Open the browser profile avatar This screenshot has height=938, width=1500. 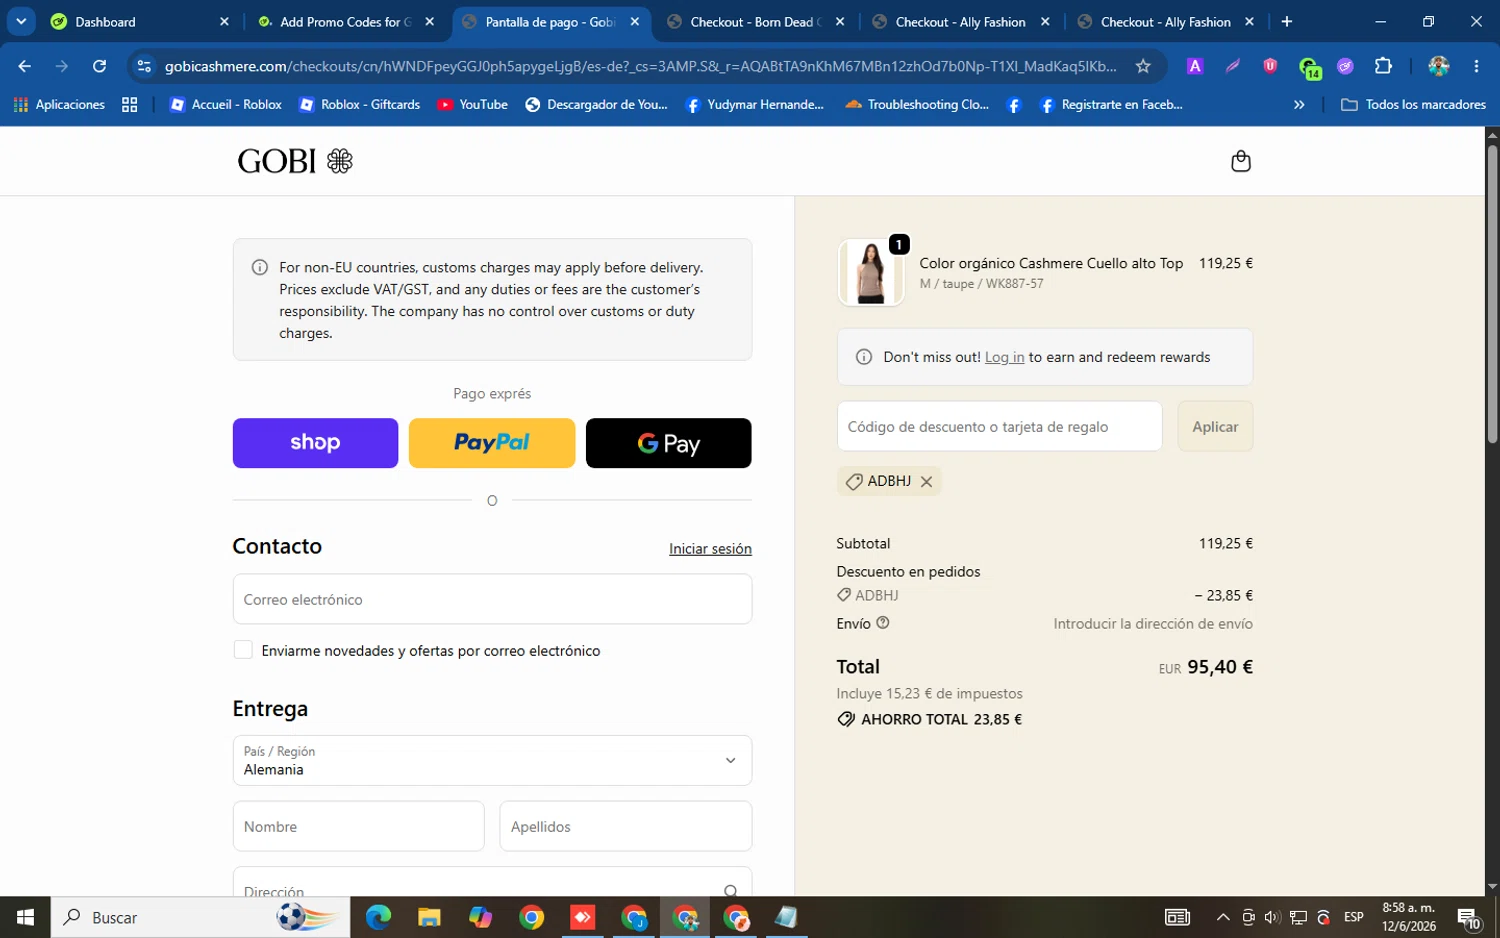pyautogui.click(x=1439, y=66)
